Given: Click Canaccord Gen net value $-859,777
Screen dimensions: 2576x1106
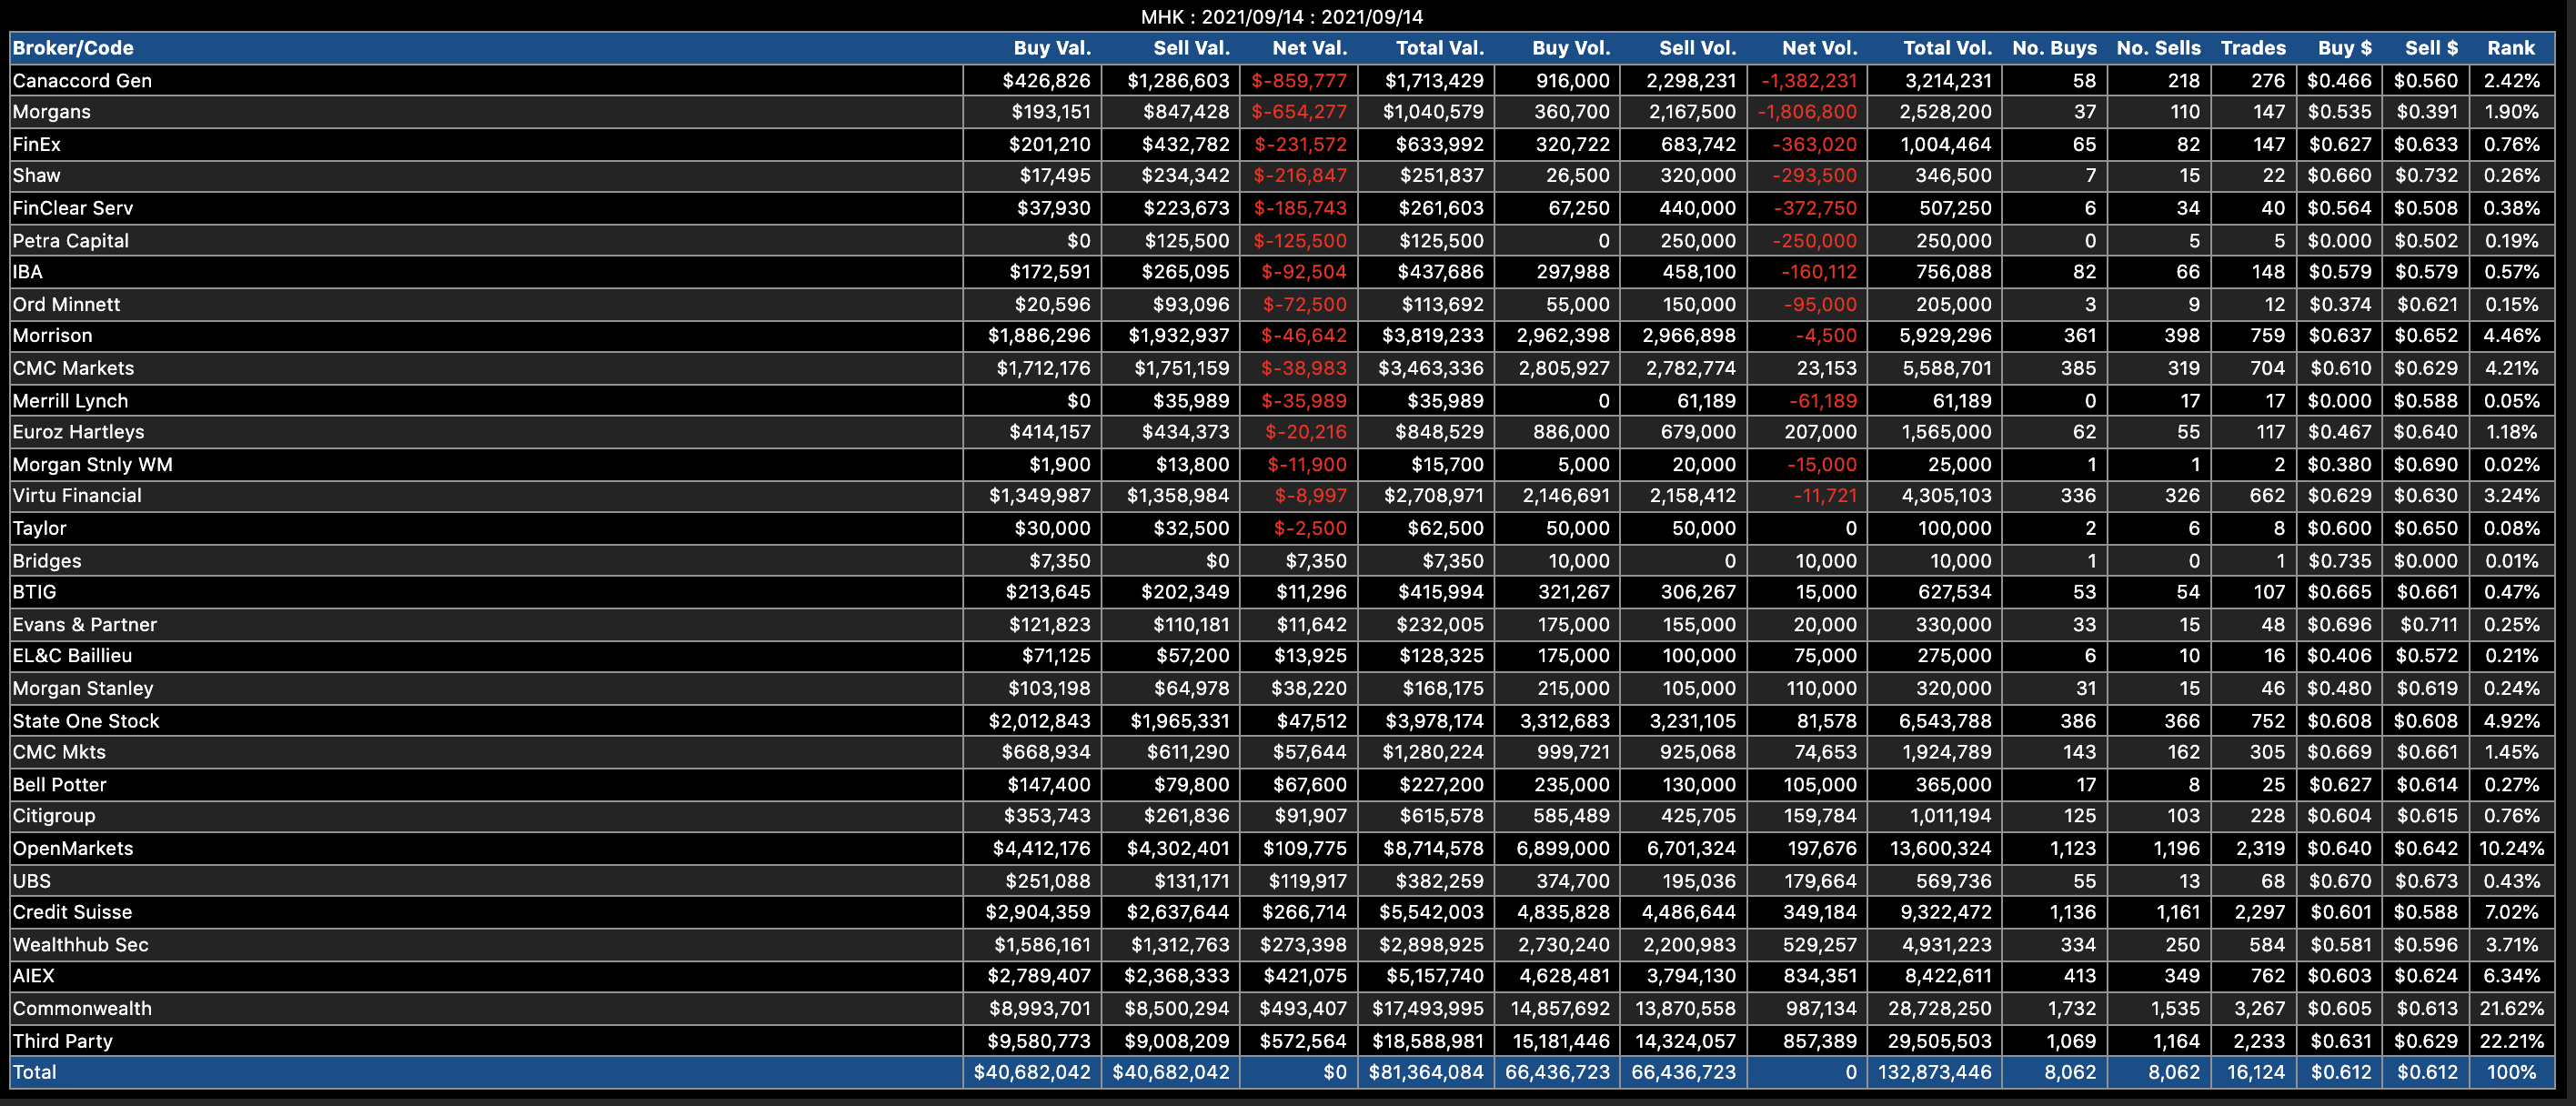Looking at the screenshot, I should click(x=1299, y=80).
